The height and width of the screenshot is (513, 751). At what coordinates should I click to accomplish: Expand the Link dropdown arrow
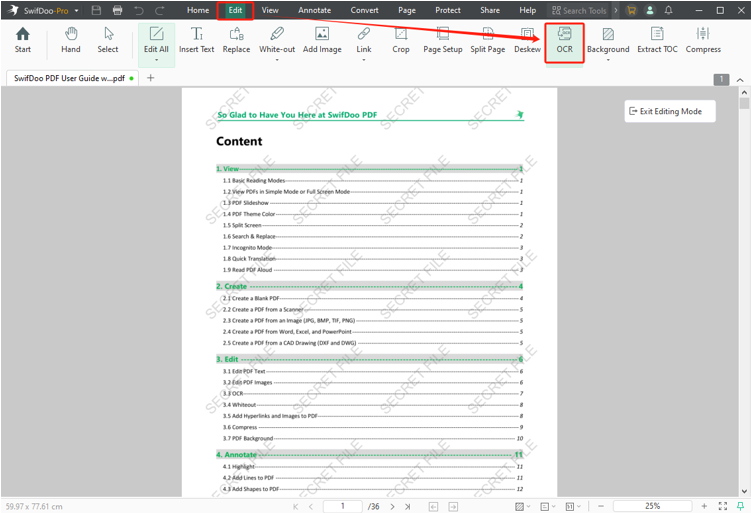point(364,60)
